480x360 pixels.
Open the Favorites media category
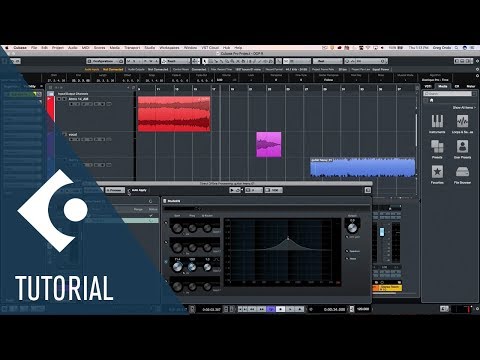click(x=437, y=174)
